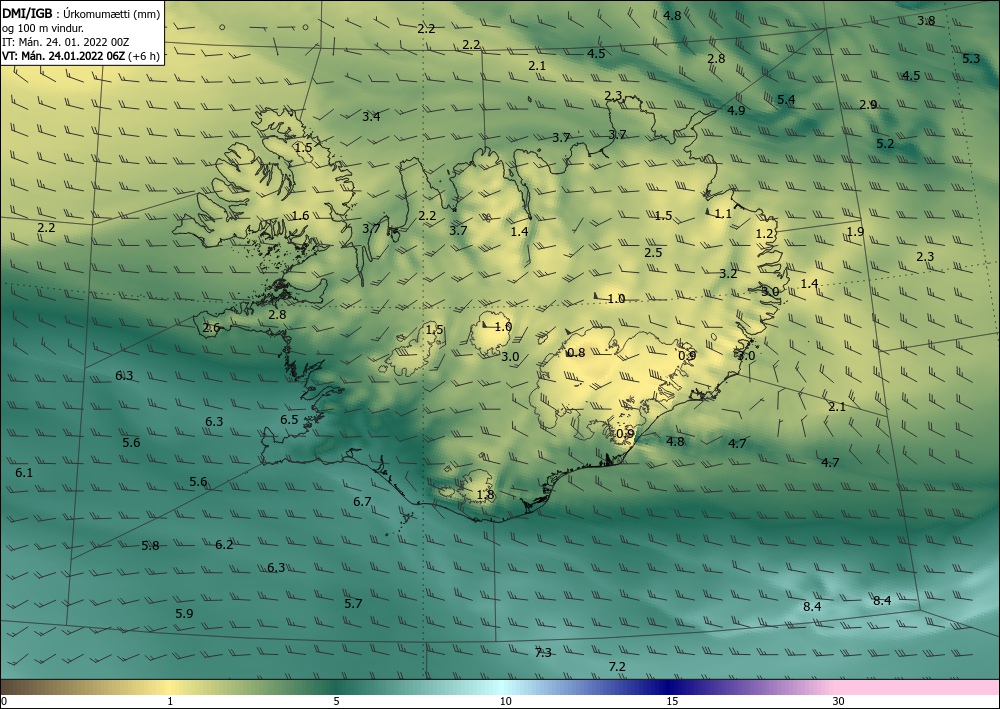This screenshot has width=1000, height=709.
Task: Click the map value '5.2'
Action: [x=885, y=143]
